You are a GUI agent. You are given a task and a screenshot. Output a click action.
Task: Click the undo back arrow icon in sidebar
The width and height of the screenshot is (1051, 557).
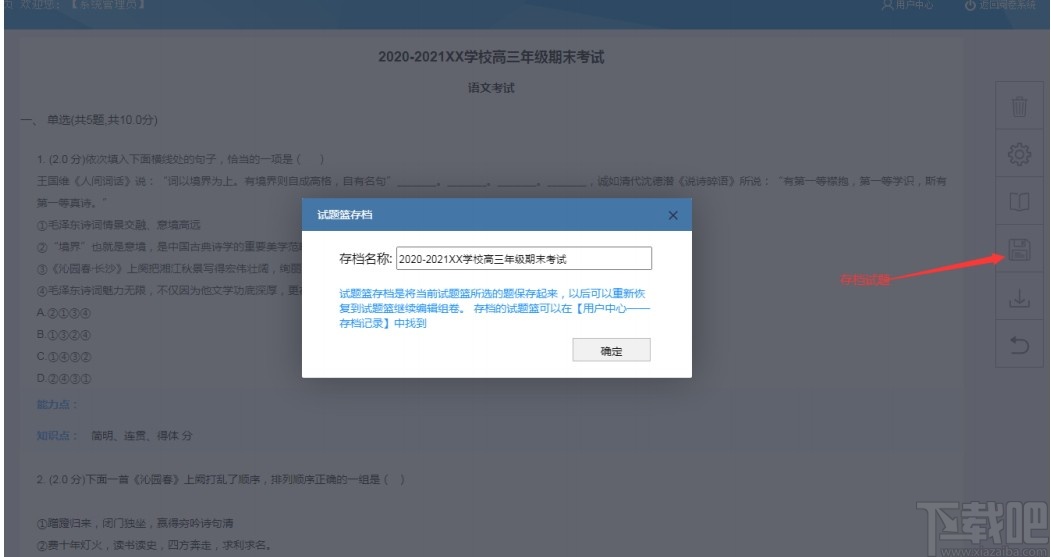pyautogui.click(x=1019, y=345)
